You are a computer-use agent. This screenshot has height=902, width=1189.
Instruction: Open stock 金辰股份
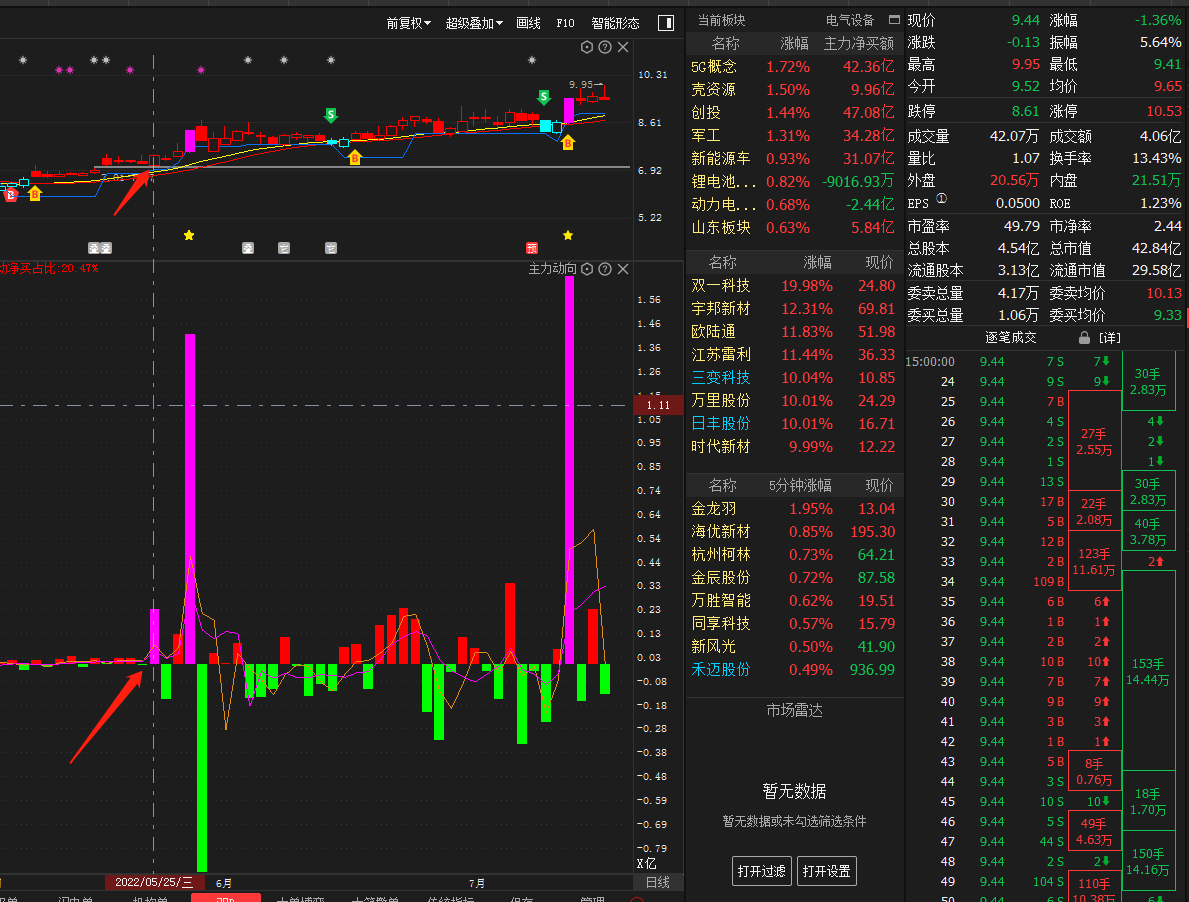pyautogui.click(x=793, y=578)
